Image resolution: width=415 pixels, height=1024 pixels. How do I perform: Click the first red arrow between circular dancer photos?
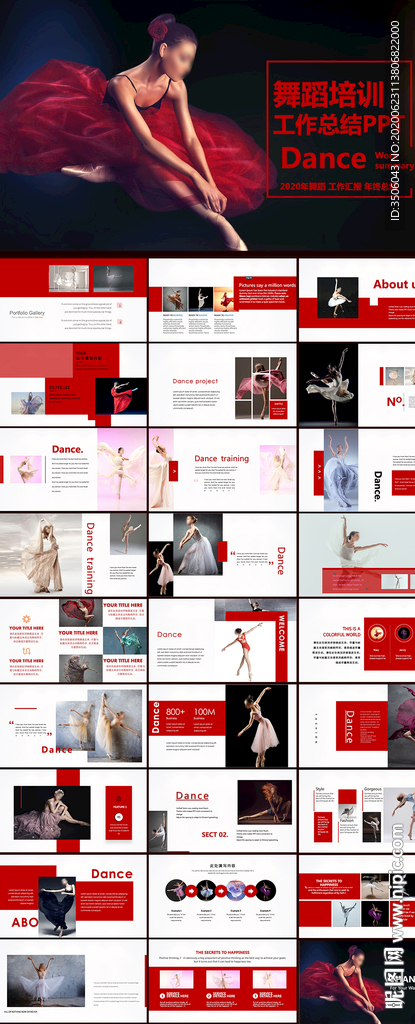coord(191,889)
